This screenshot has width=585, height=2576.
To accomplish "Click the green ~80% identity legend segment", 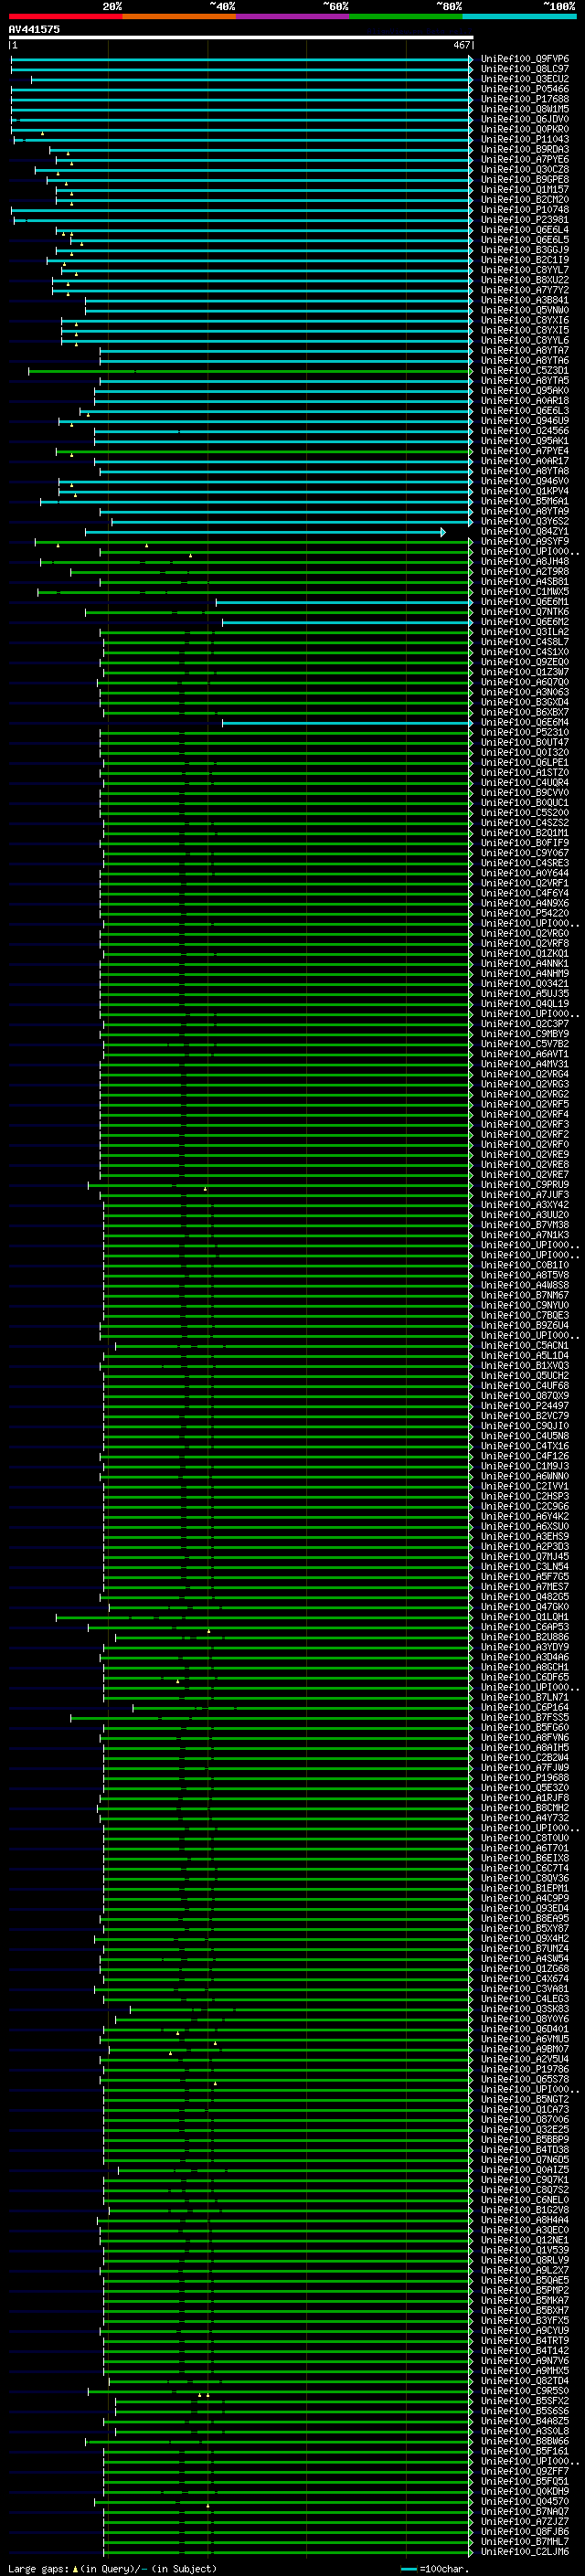I will point(406,16).
